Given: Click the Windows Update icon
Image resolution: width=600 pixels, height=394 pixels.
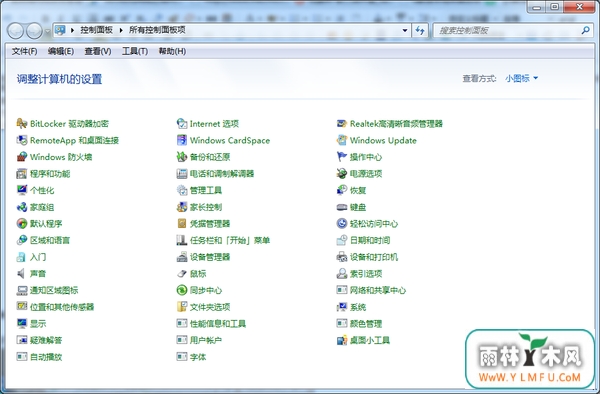Looking at the screenshot, I should pos(342,140).
